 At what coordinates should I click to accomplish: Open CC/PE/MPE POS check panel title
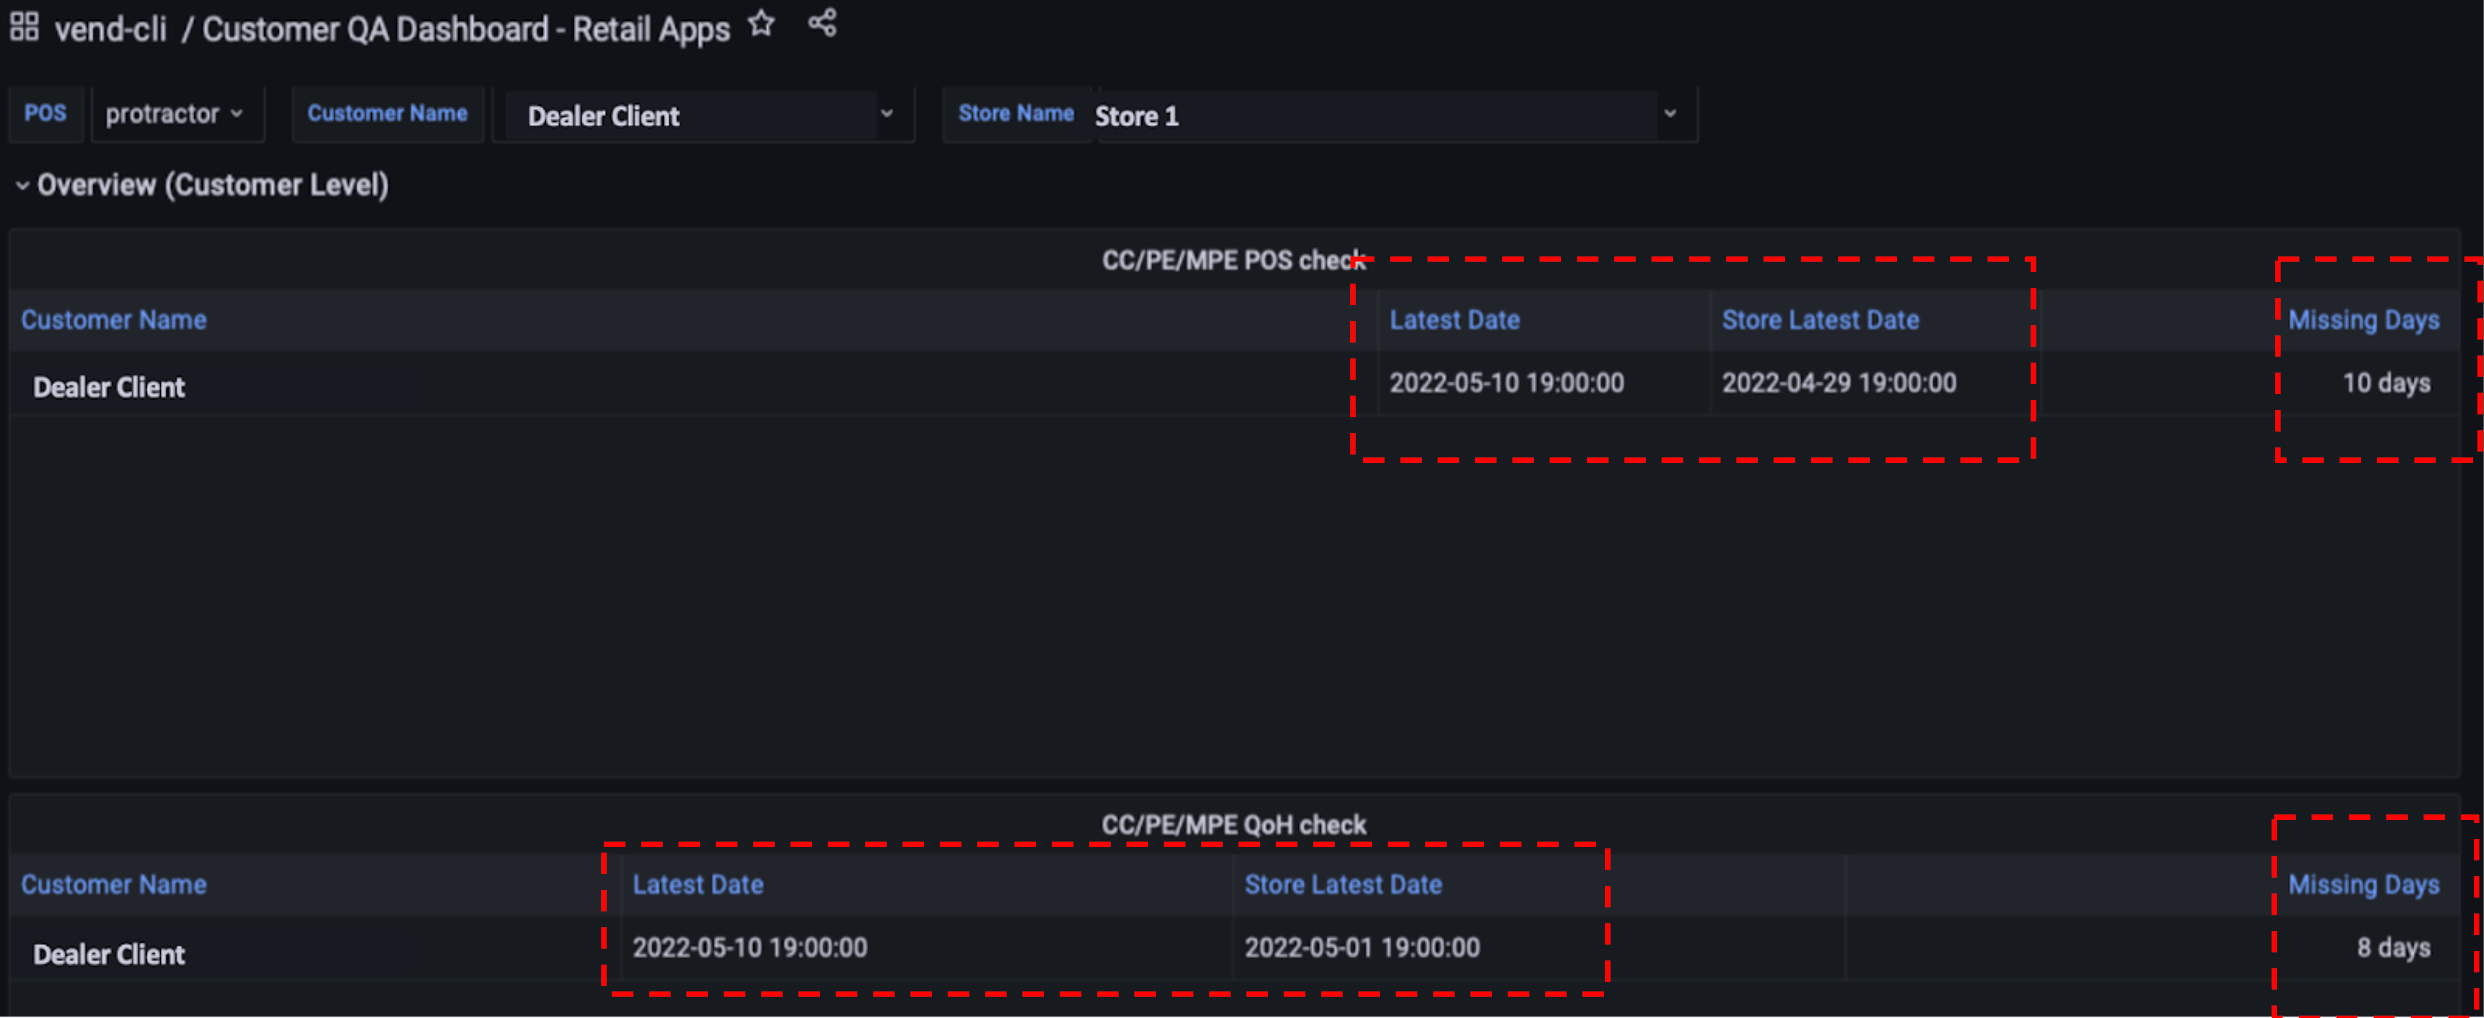click(x=1234, y=260)
